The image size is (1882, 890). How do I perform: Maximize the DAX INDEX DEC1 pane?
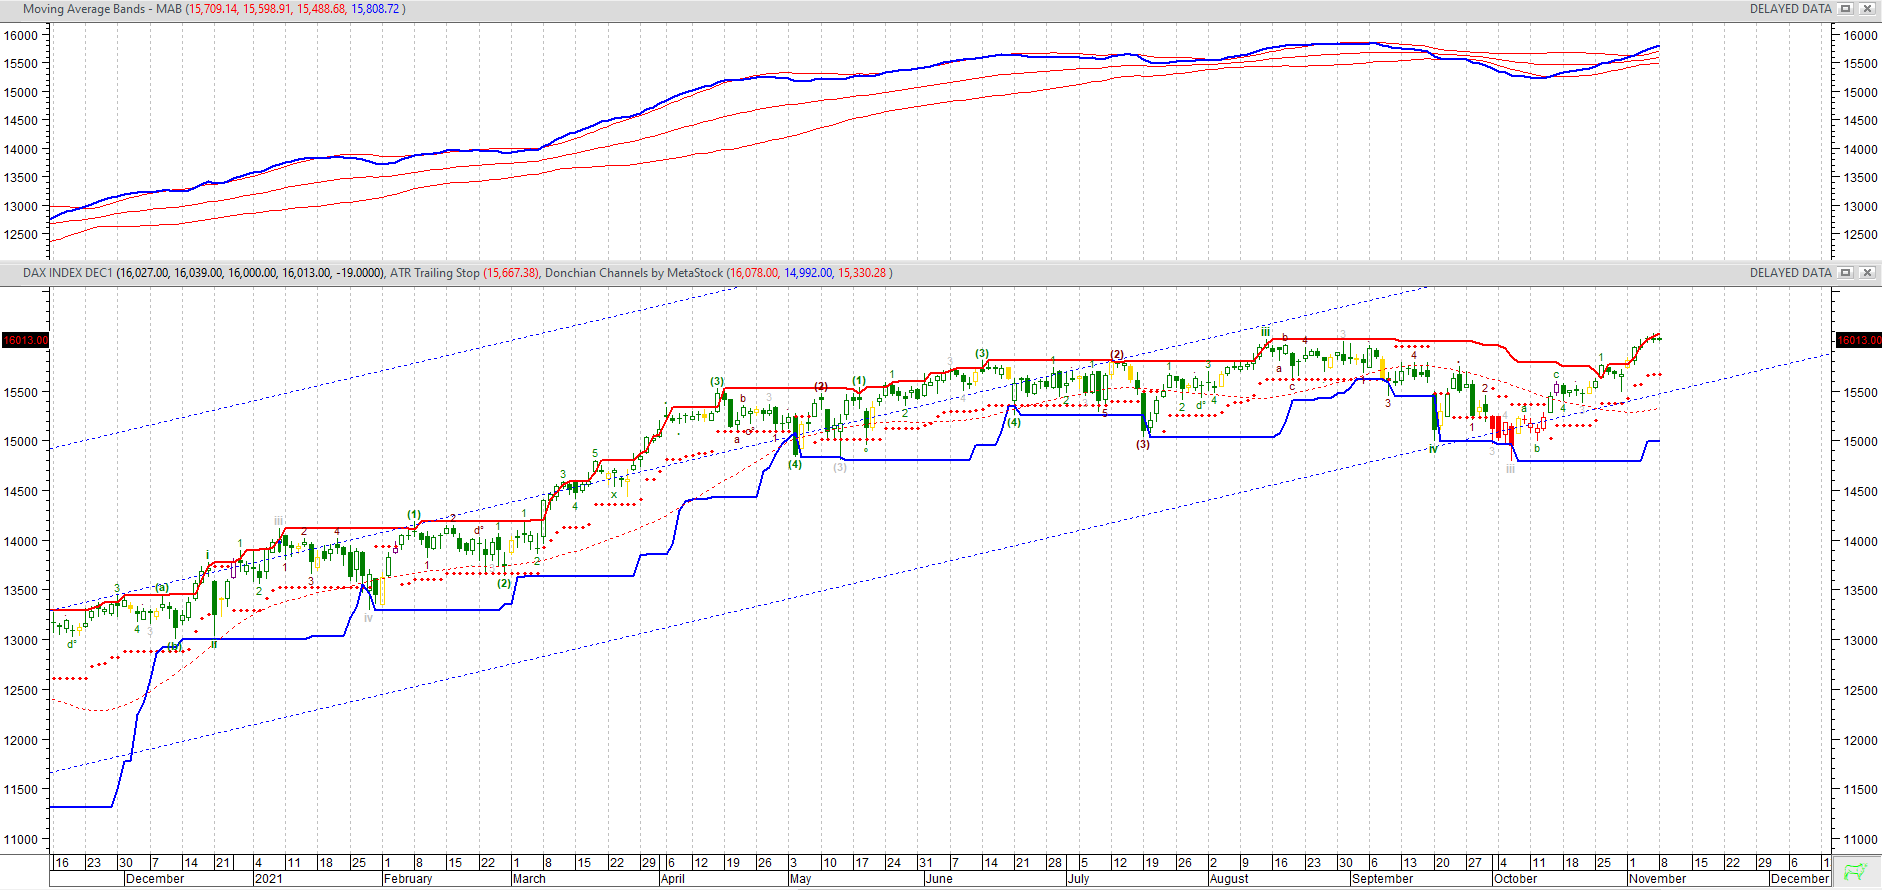click(x=1846, y=273)
